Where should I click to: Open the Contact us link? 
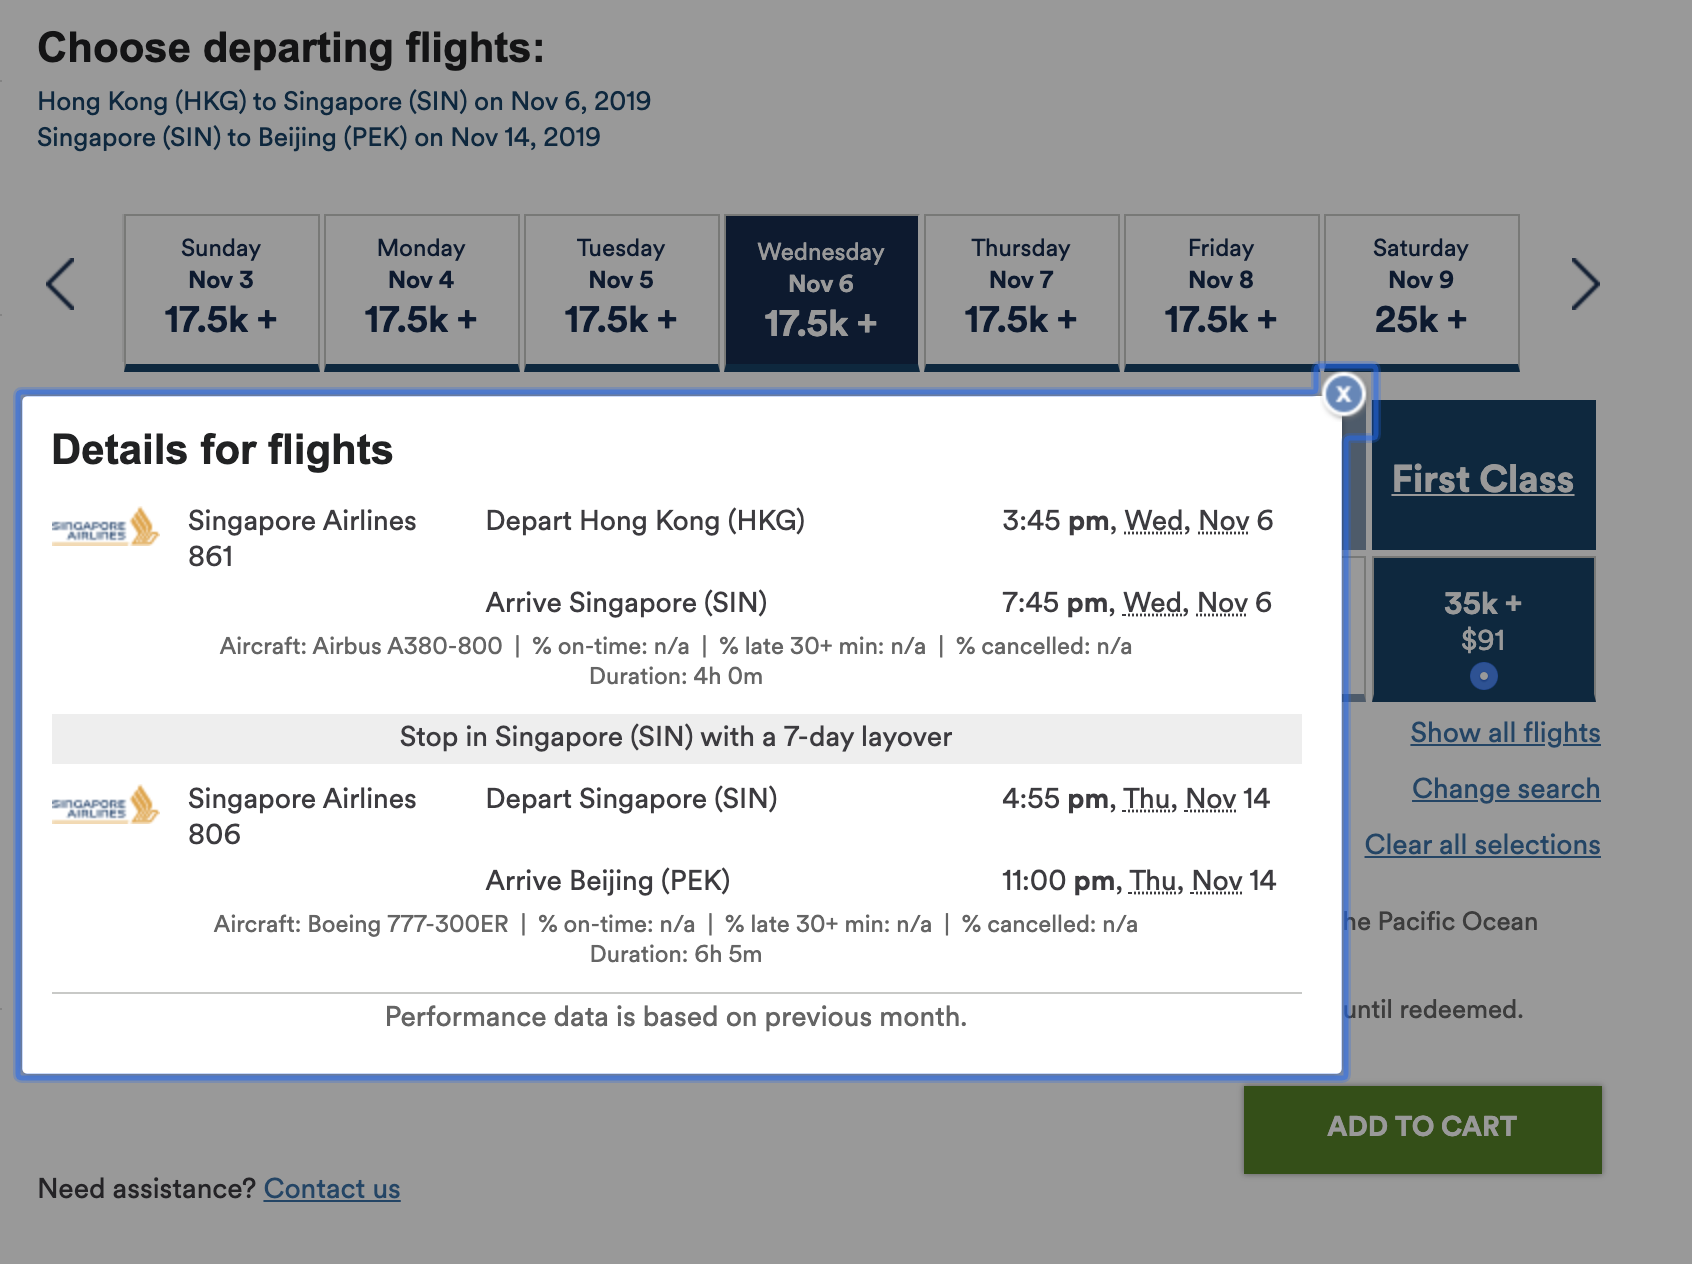pos(332,1189)
